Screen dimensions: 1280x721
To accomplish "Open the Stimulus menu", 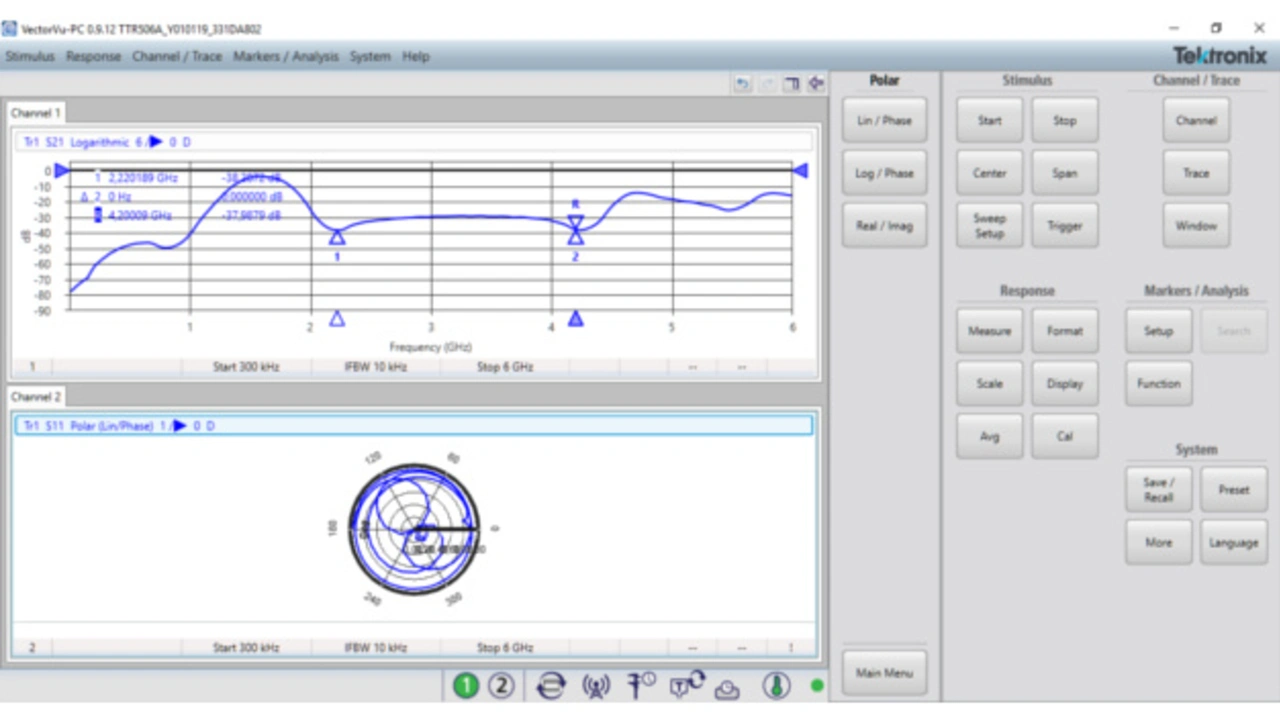I will point(30,57).
